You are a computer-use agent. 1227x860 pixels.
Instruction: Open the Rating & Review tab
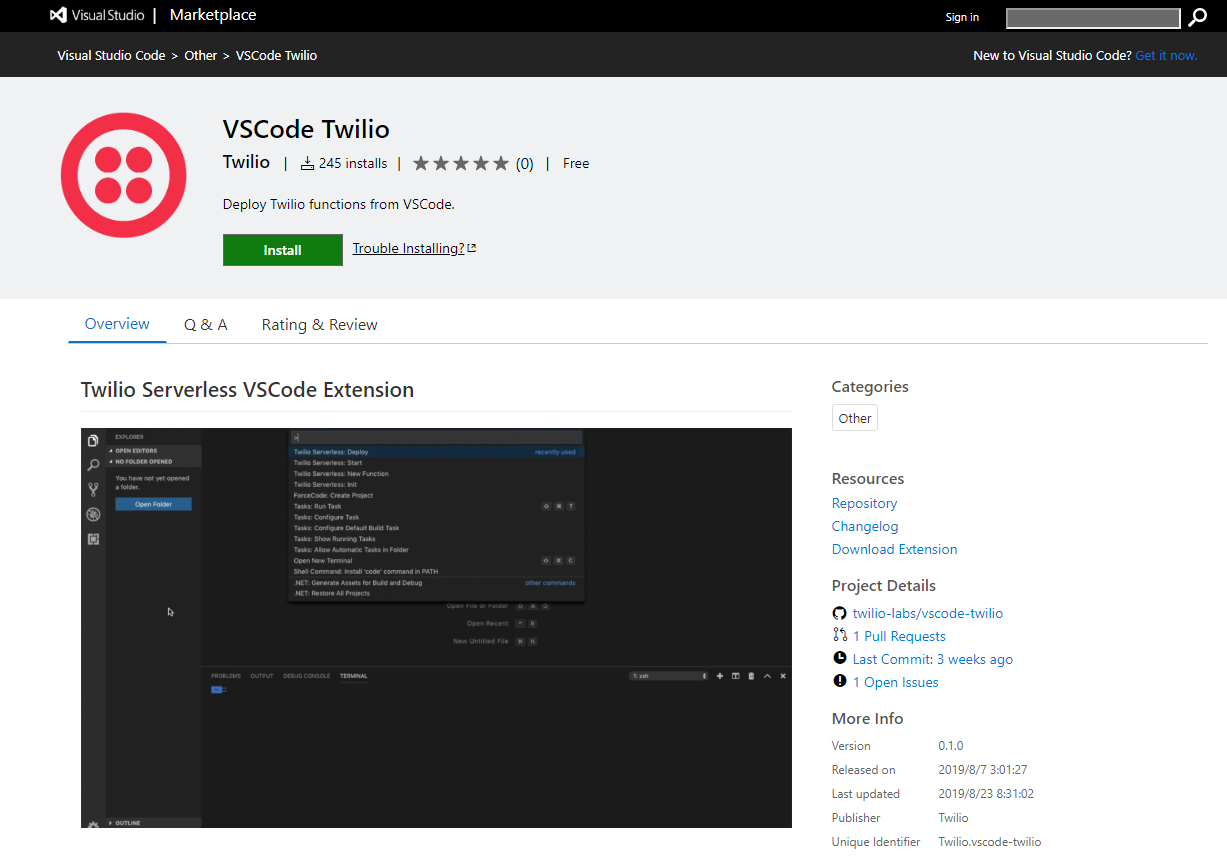click(319, 324)
